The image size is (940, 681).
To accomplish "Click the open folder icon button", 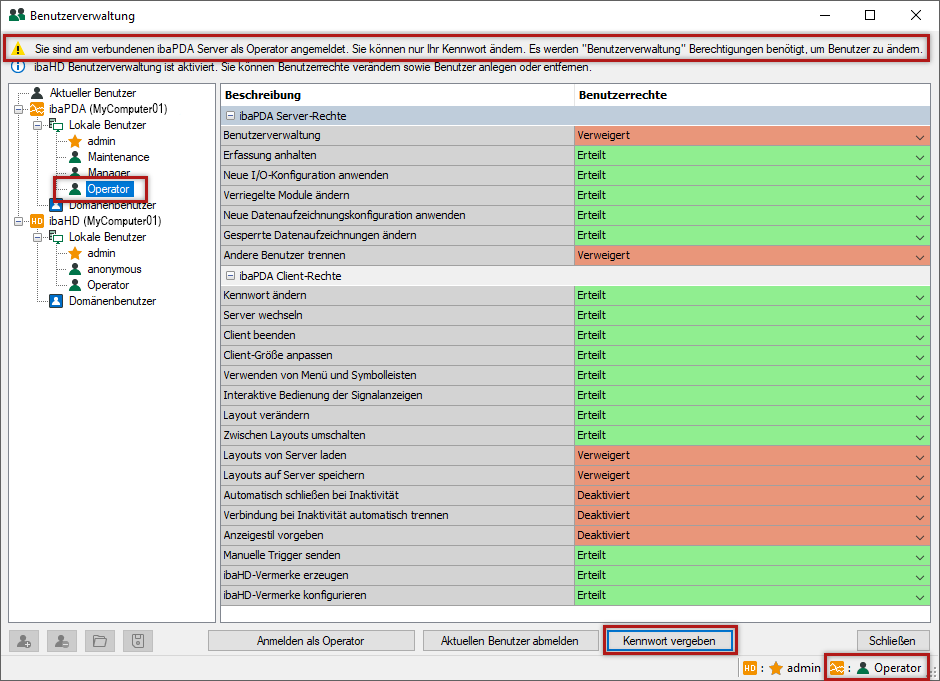I will pos(100,641).
